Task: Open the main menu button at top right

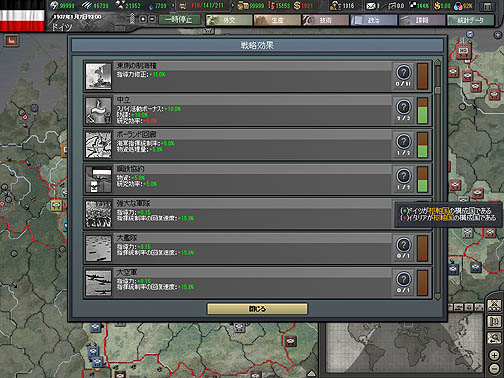Action: click(x=487, y=6)
